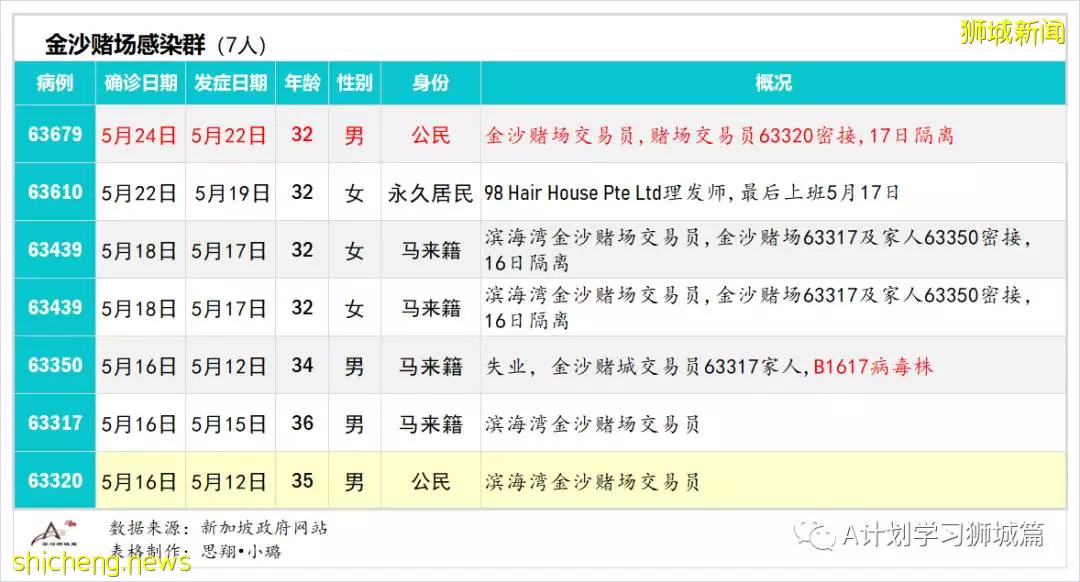Click age 32 in row 63610

pos(302,192)
